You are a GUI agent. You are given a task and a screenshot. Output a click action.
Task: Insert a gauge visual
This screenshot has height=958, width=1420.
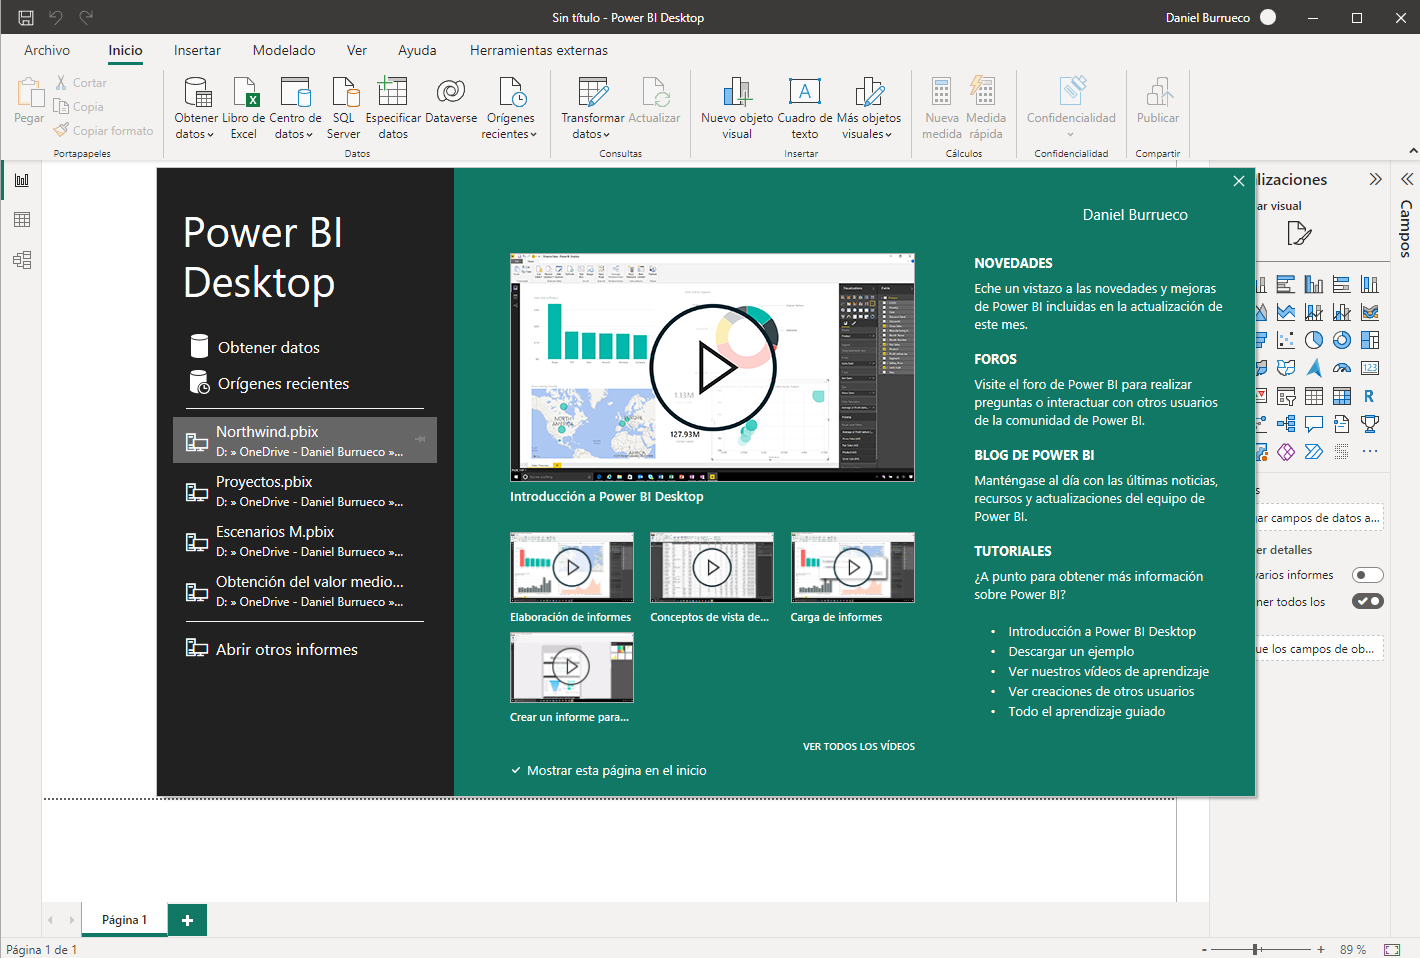[x=1342, y=367]
